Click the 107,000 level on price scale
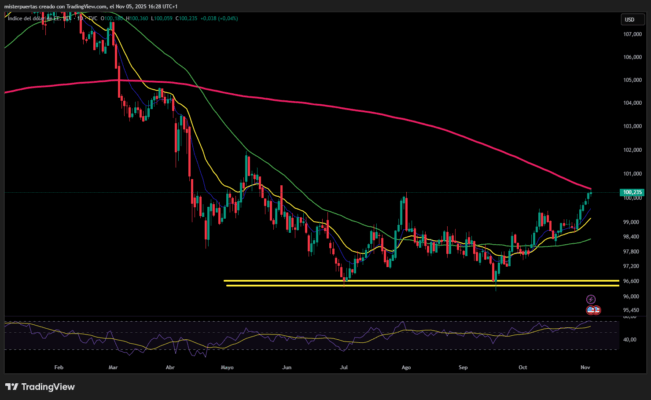Screen dimensions: 651x400 (x=631, y=34)
